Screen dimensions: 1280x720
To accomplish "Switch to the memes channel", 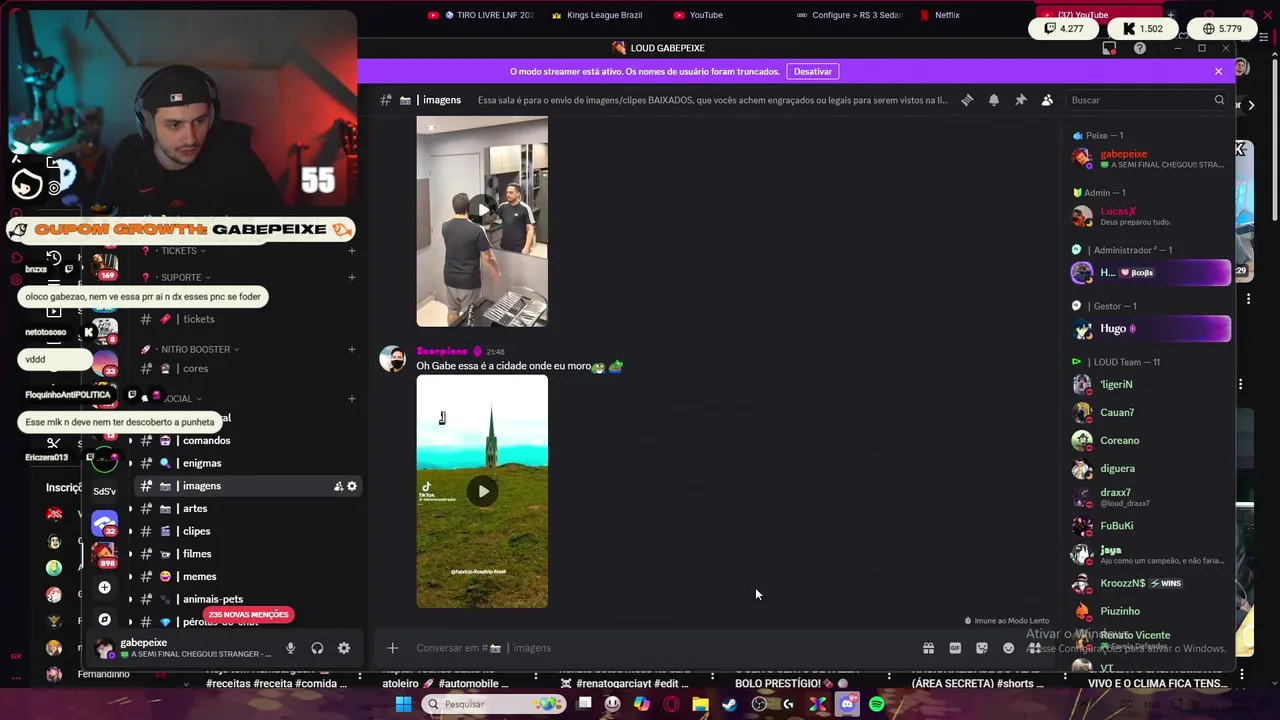I will pos(199,577).
